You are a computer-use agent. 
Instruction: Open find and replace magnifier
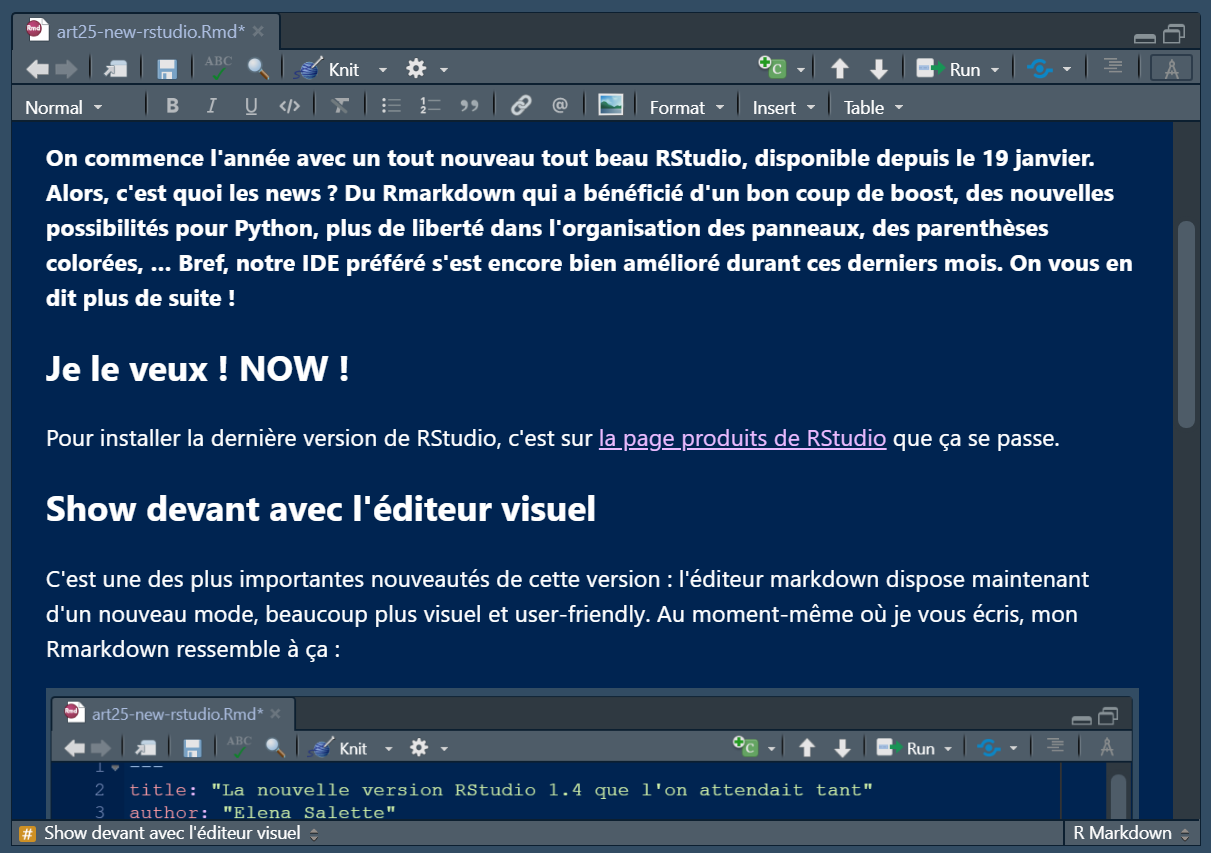click(259, 68)
